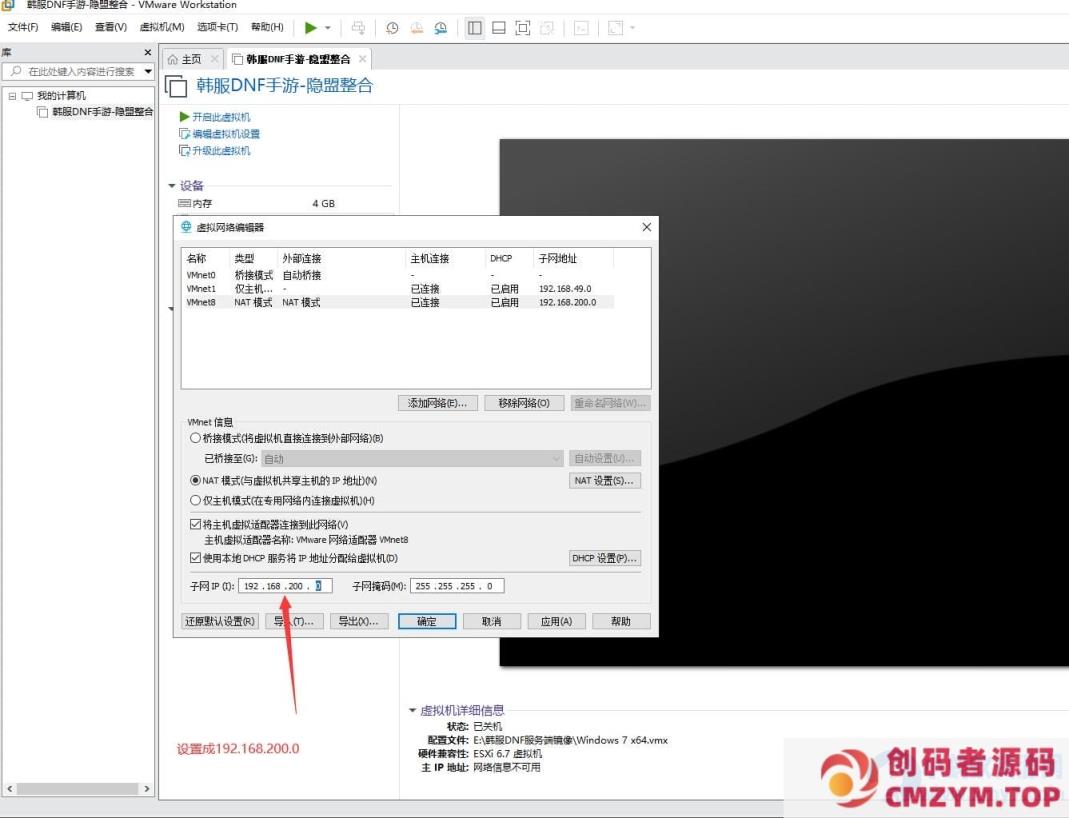The height and width of the screenshot is (818, 1069).
Task: Open the 已桥接至 bridged adapter dropdown
Action: point(555,457)
